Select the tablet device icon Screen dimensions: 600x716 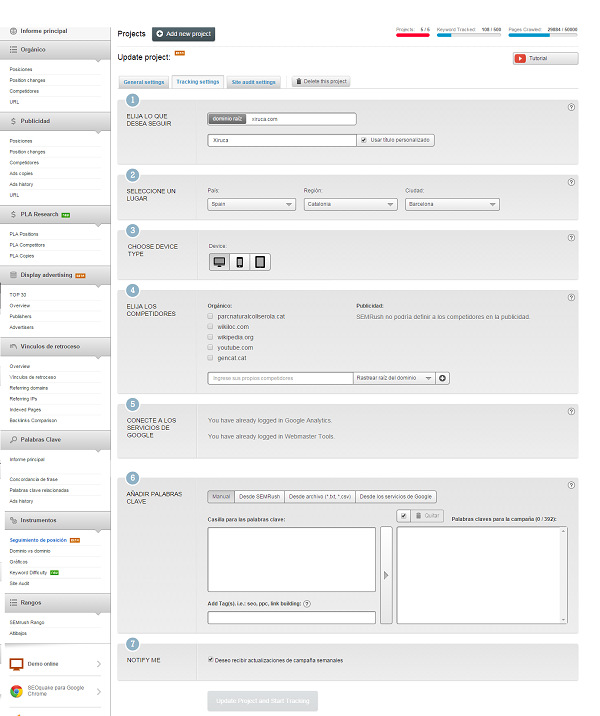pyautogui.click(x=260, y=262)
